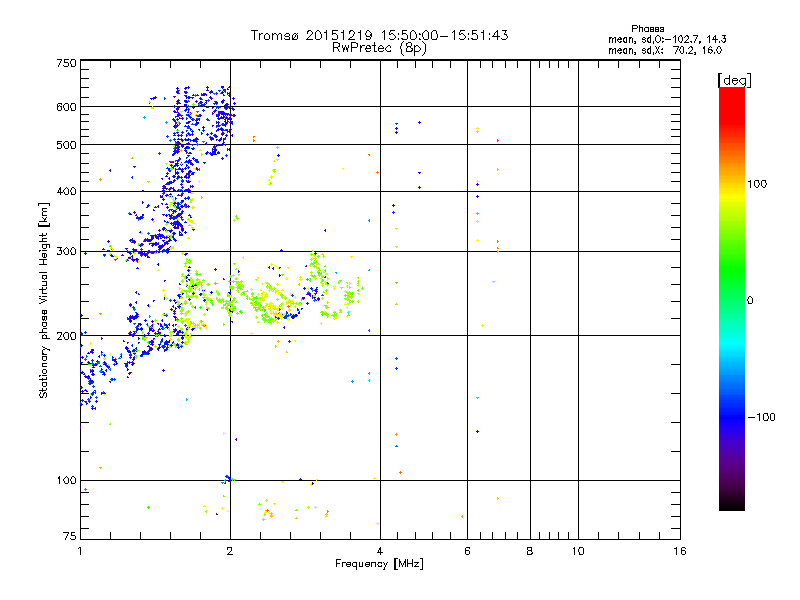Click the y-axis tick label '300'
Image resolution: width=800 pixels, height=600 pixels.
pyautogui.click(x=66, y=252)
